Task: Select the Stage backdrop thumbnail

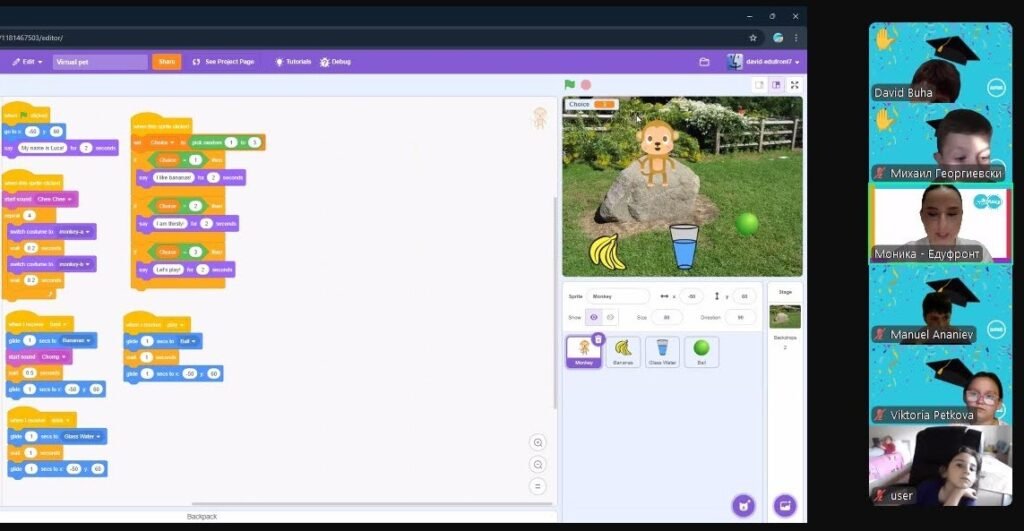Action: tap(785, 317)
